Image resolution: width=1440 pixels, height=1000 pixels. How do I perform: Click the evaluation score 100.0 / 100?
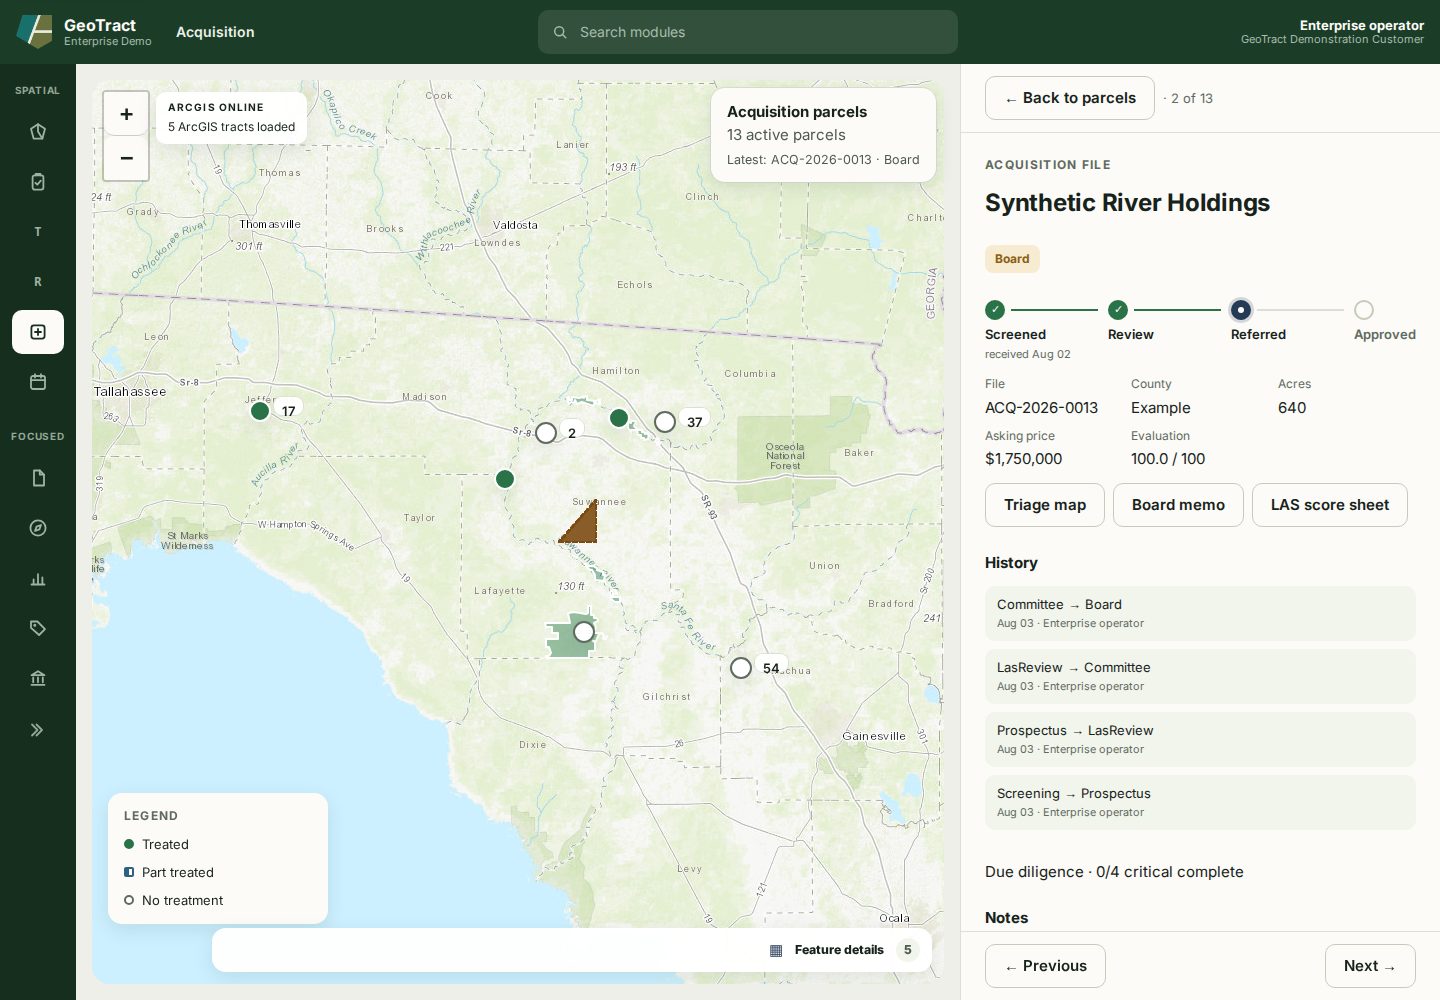coord(1168,459)
